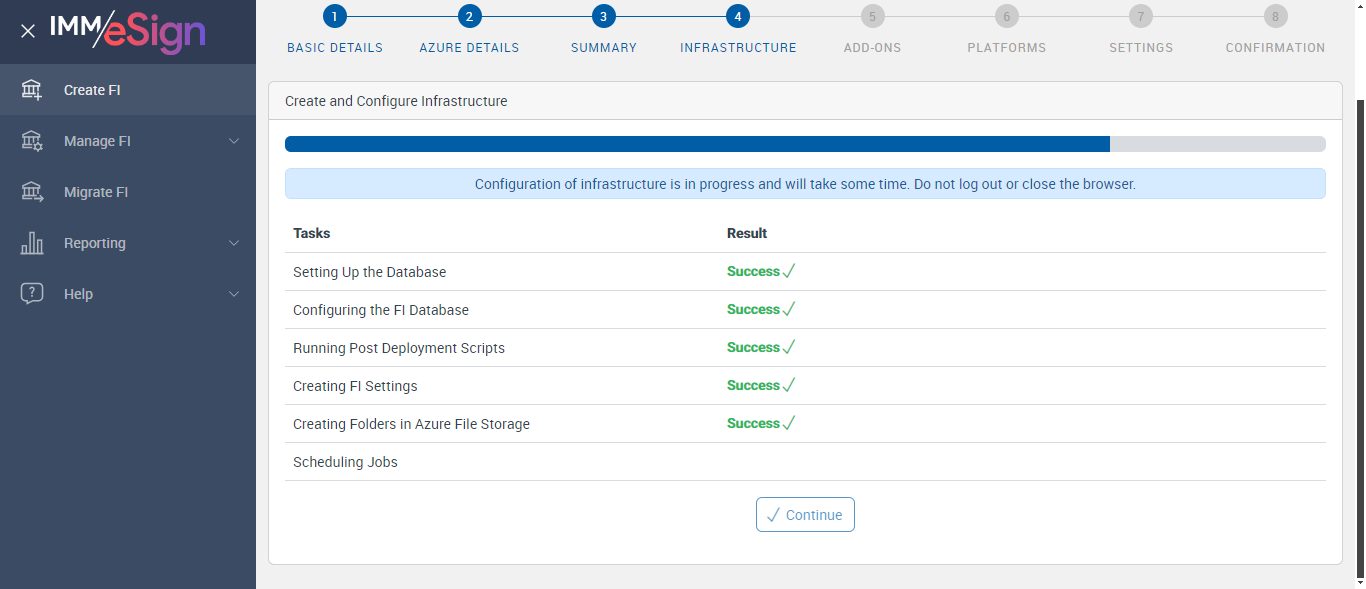The image size is (1366, 589).
Task: Click the Create FI bank icon
Action: click(32, 90)
